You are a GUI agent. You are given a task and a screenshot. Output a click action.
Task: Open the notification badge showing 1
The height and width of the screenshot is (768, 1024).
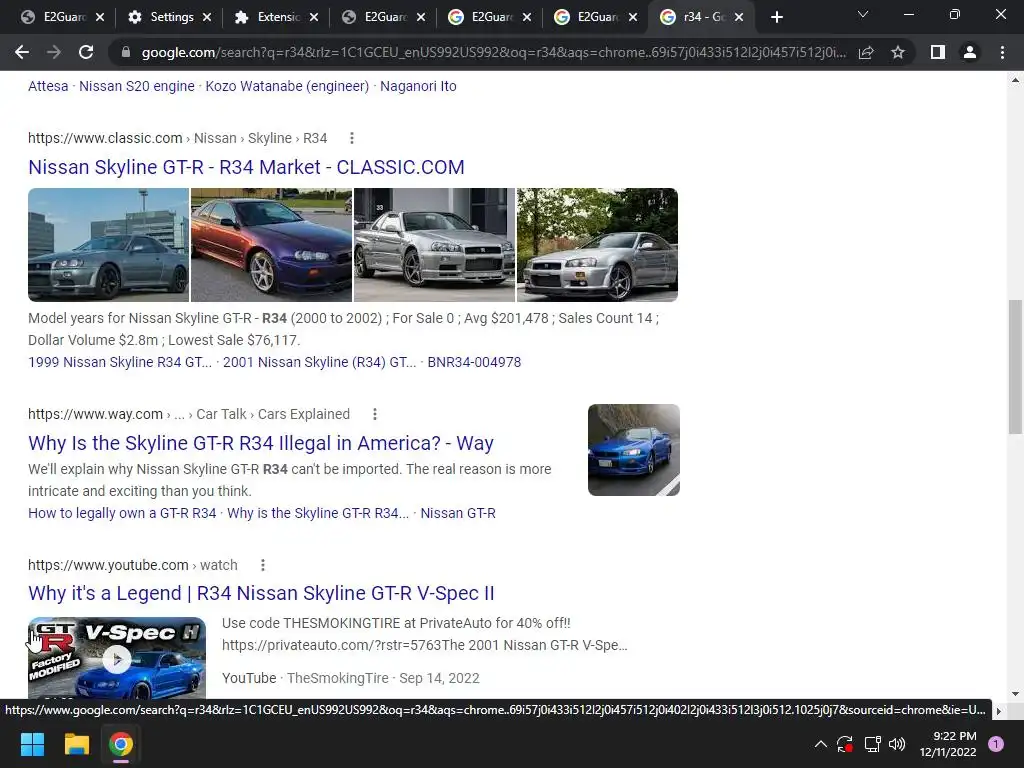tap(996, 744)
